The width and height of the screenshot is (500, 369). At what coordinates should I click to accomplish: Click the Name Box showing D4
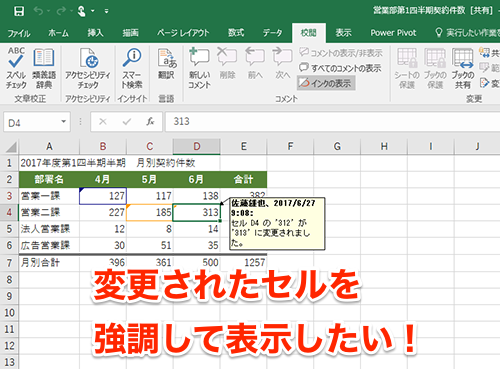click(x=32, y=122)
